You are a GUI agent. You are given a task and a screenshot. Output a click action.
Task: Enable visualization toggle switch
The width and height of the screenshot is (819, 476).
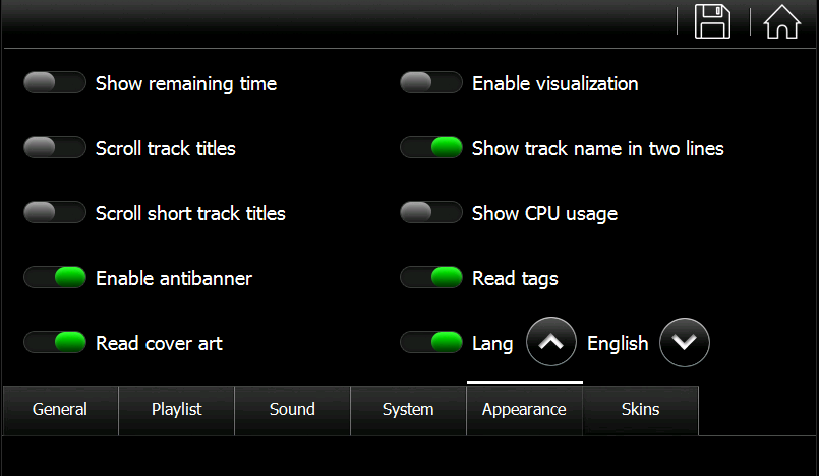[x=431, y=83]
